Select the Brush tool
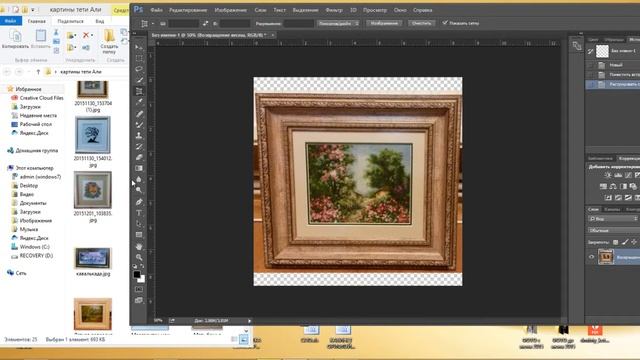The height and width of the screenshot is (360, 640). click(139, 124)
